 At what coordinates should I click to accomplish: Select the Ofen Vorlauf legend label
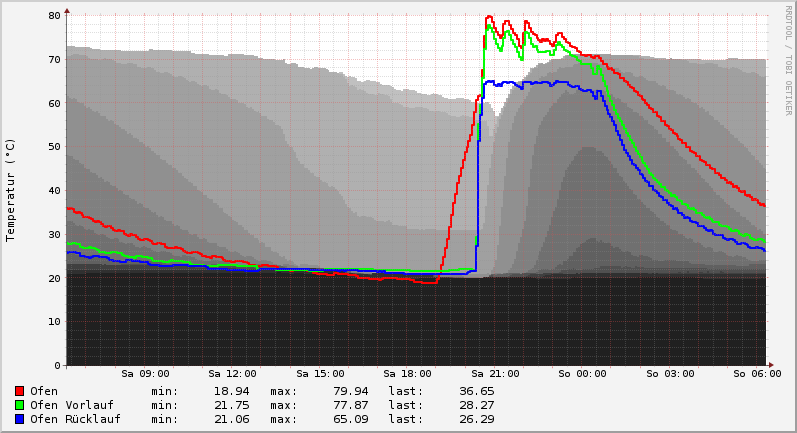tap(71, 405)
